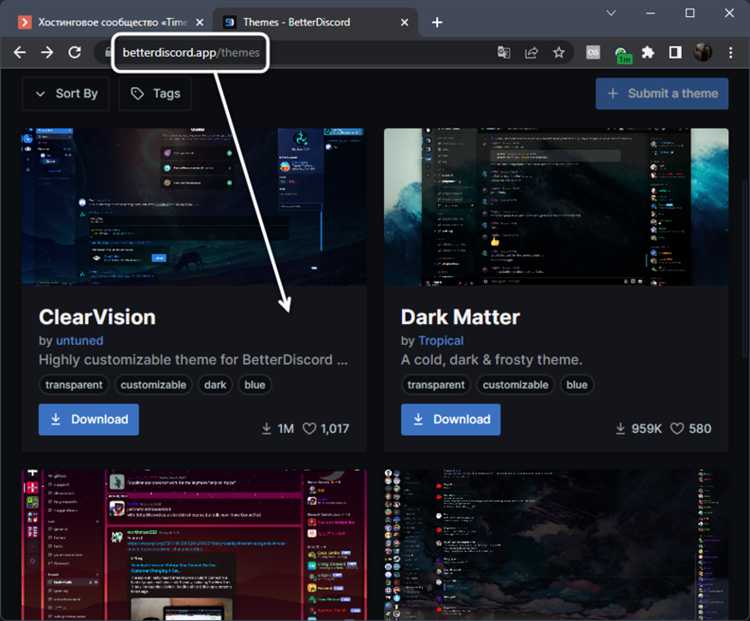This screenshot has height=621, width=750.
Task: Click ClearVision description text
Action: [193, 360]
